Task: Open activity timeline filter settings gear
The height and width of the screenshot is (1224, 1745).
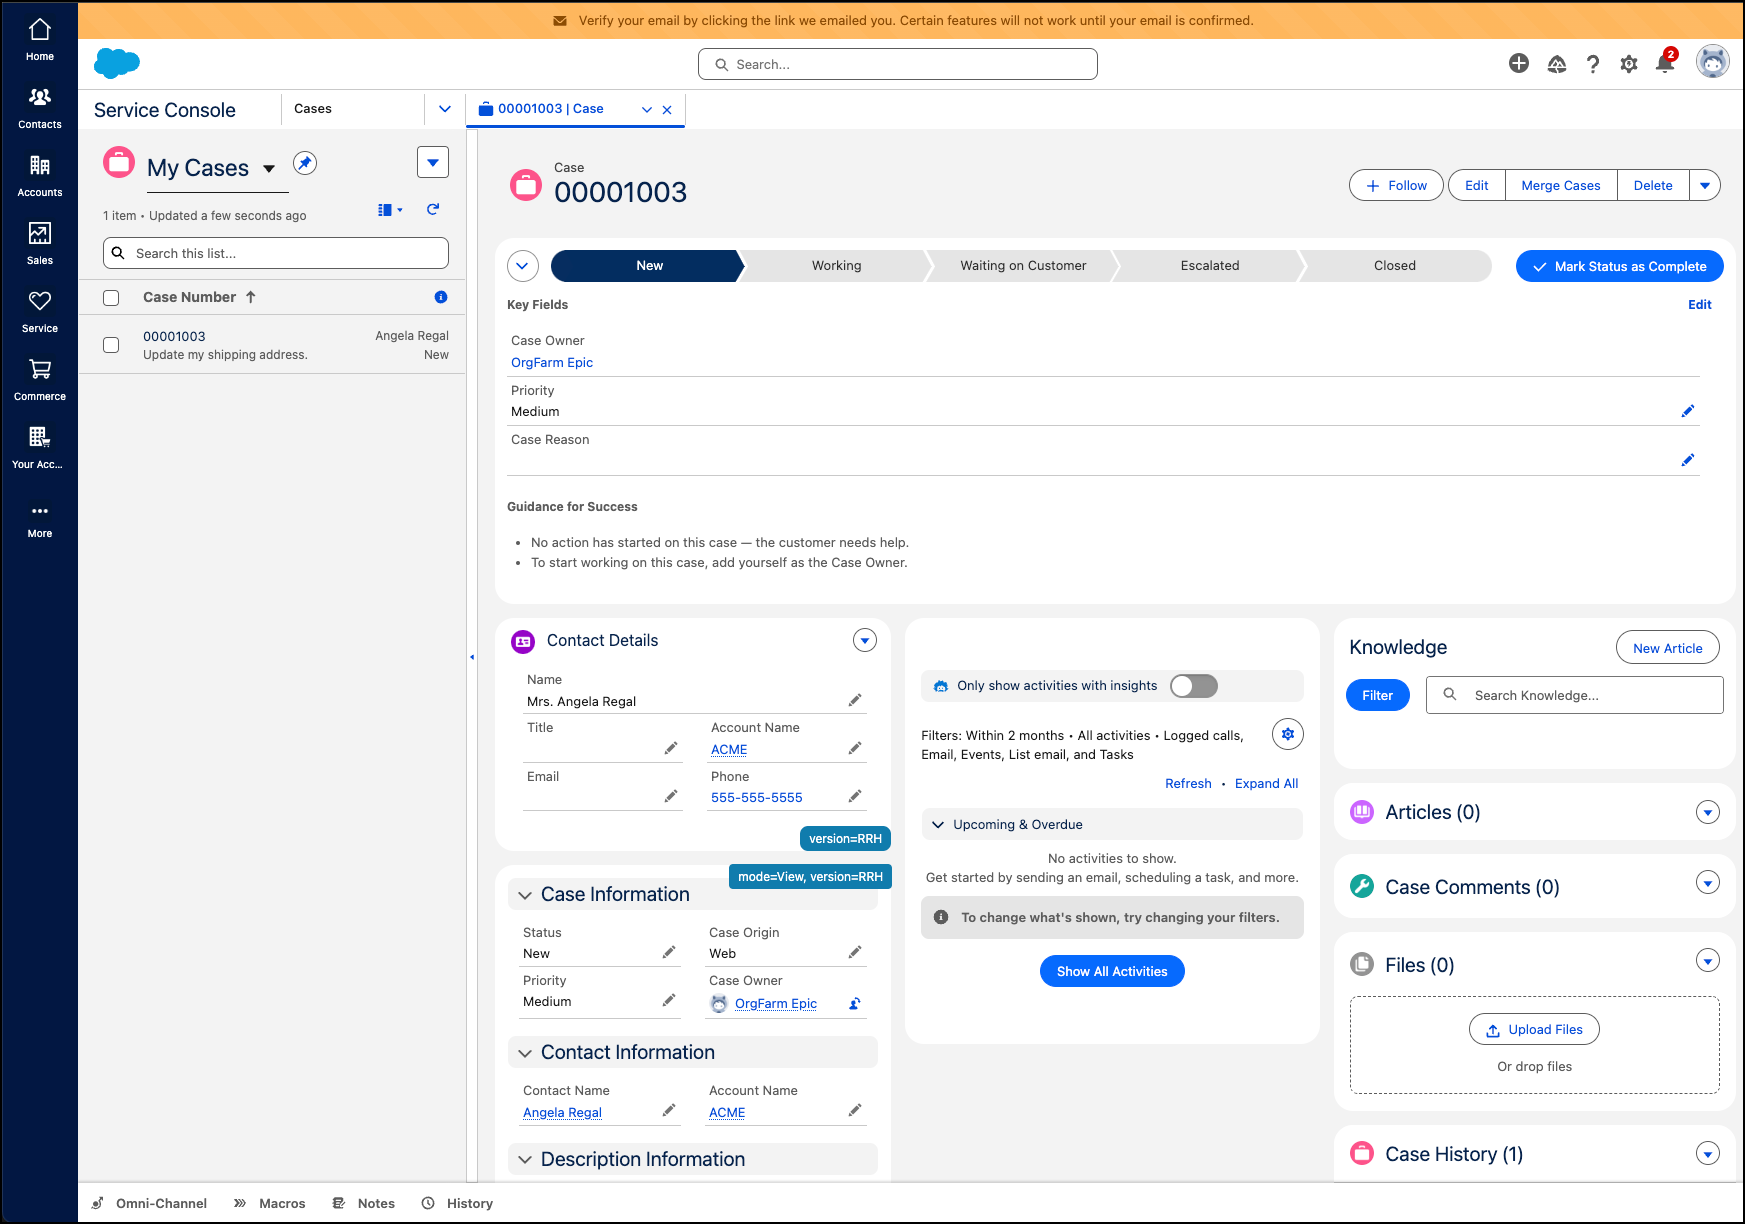Action: (x=1288, y=734)
